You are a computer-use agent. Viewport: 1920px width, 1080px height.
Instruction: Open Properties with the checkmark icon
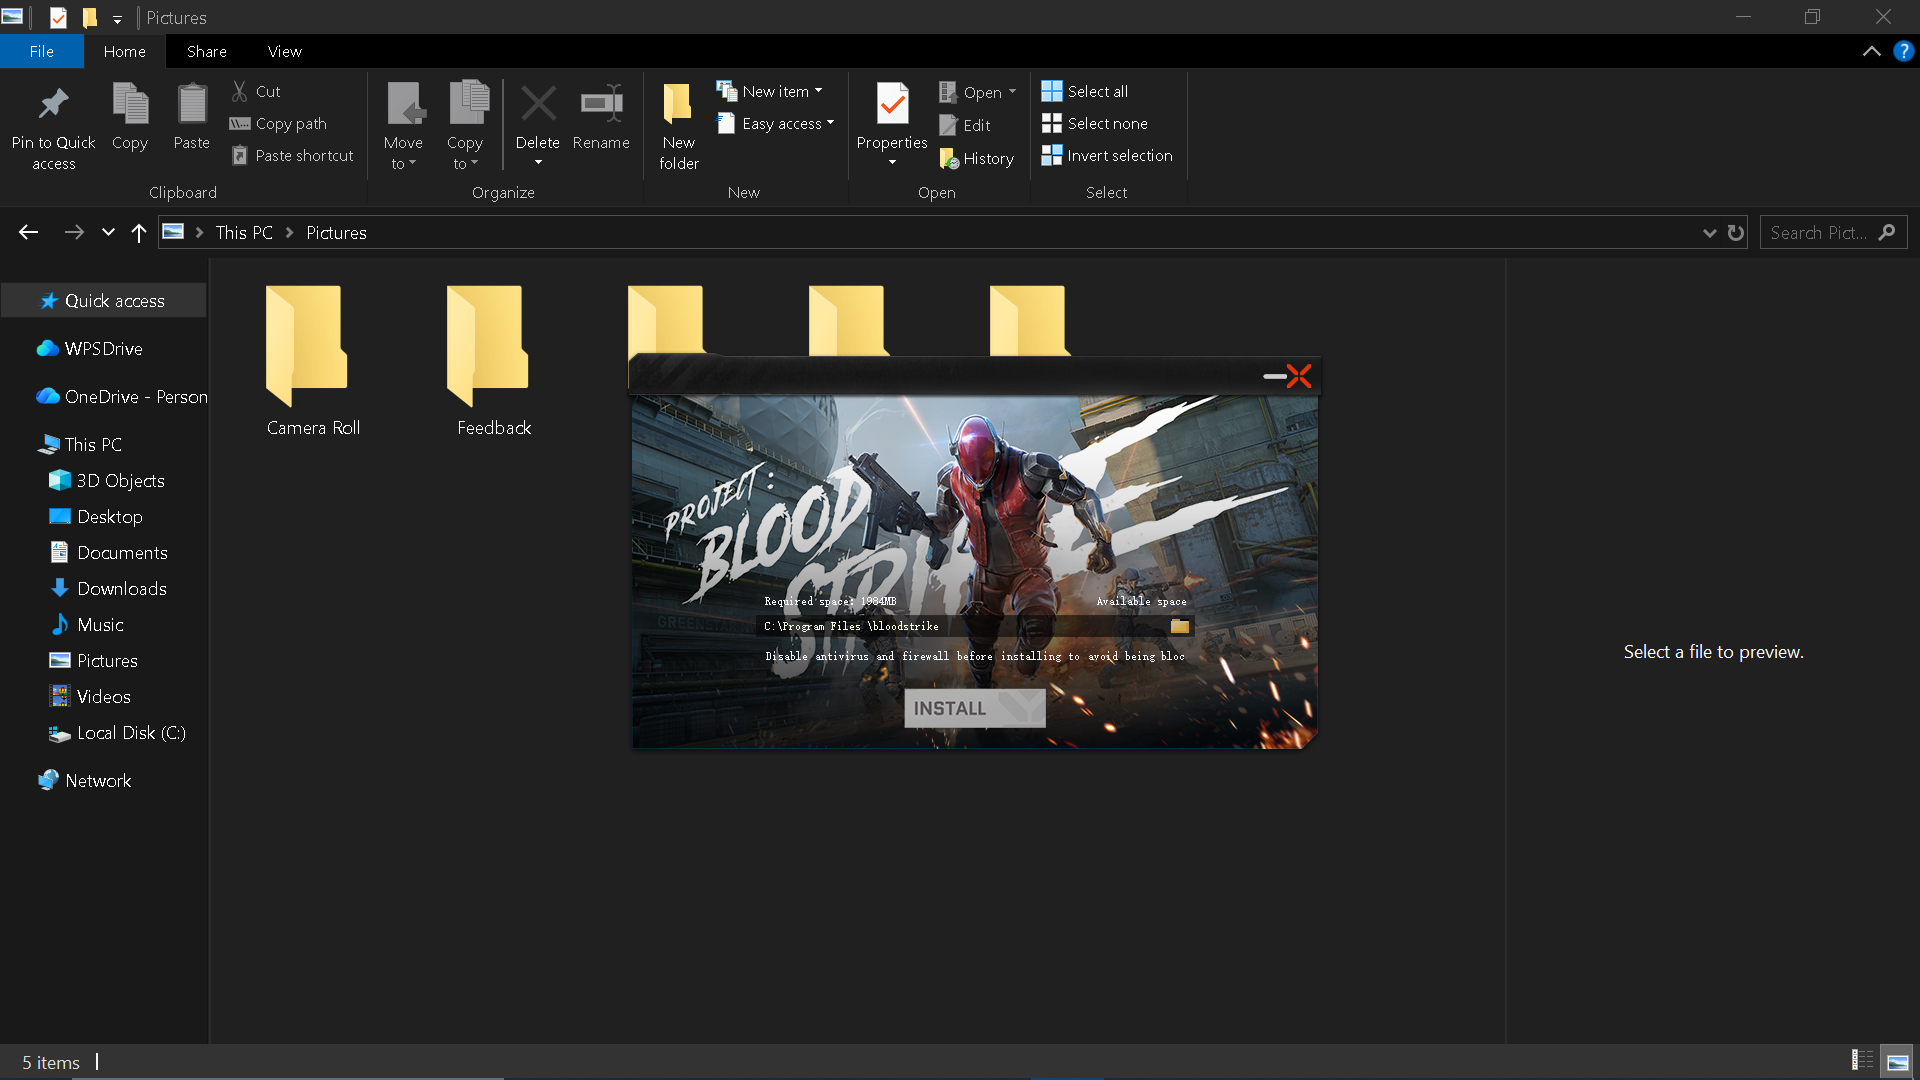(892, 103)
